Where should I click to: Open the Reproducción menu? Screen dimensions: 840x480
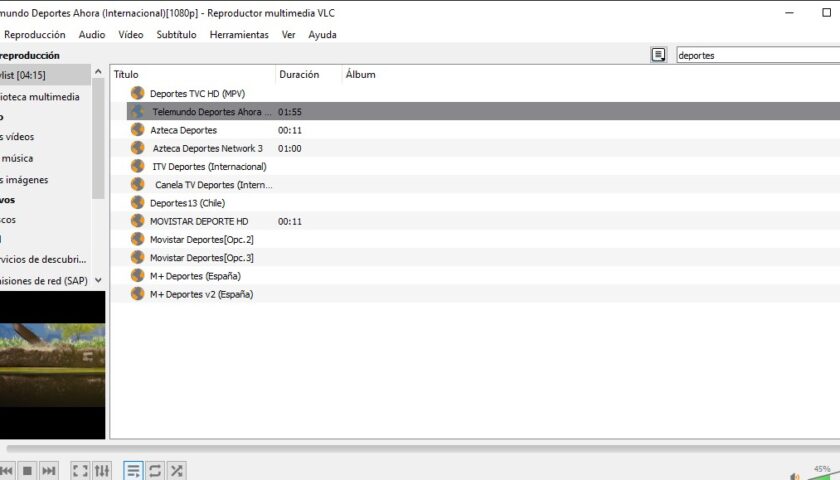35,34
